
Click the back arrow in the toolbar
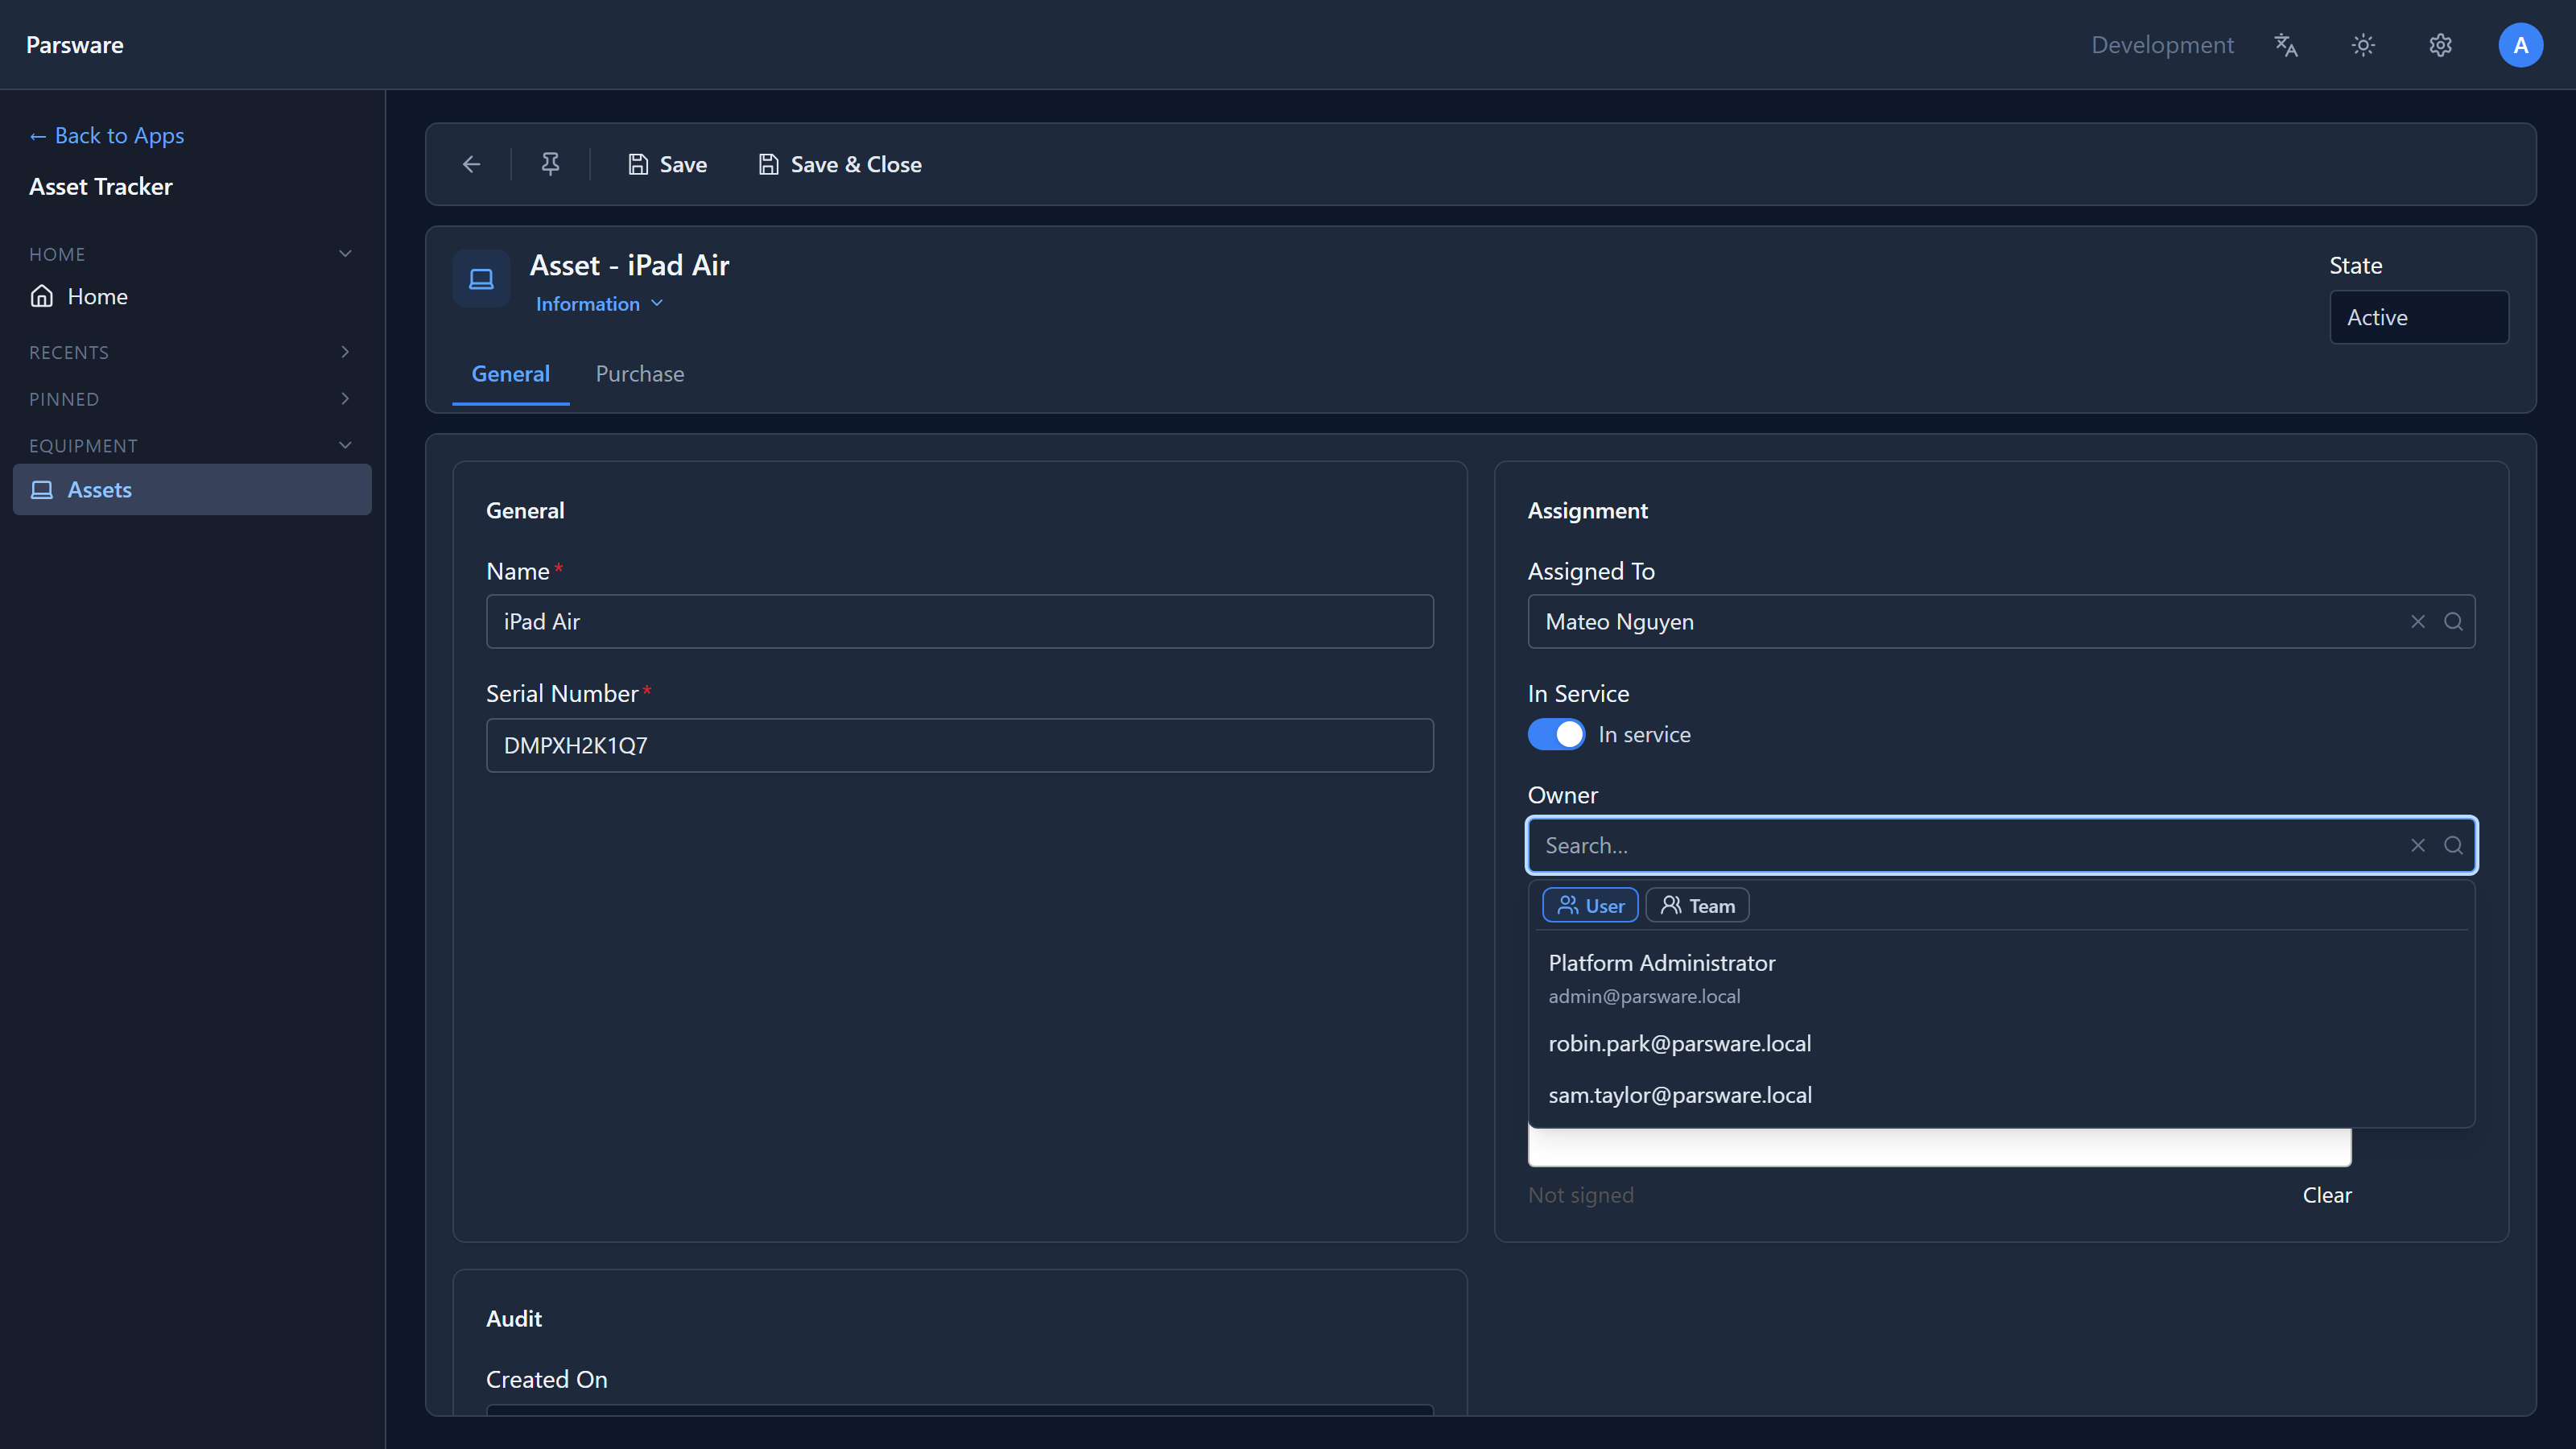(x=472, y=164)
